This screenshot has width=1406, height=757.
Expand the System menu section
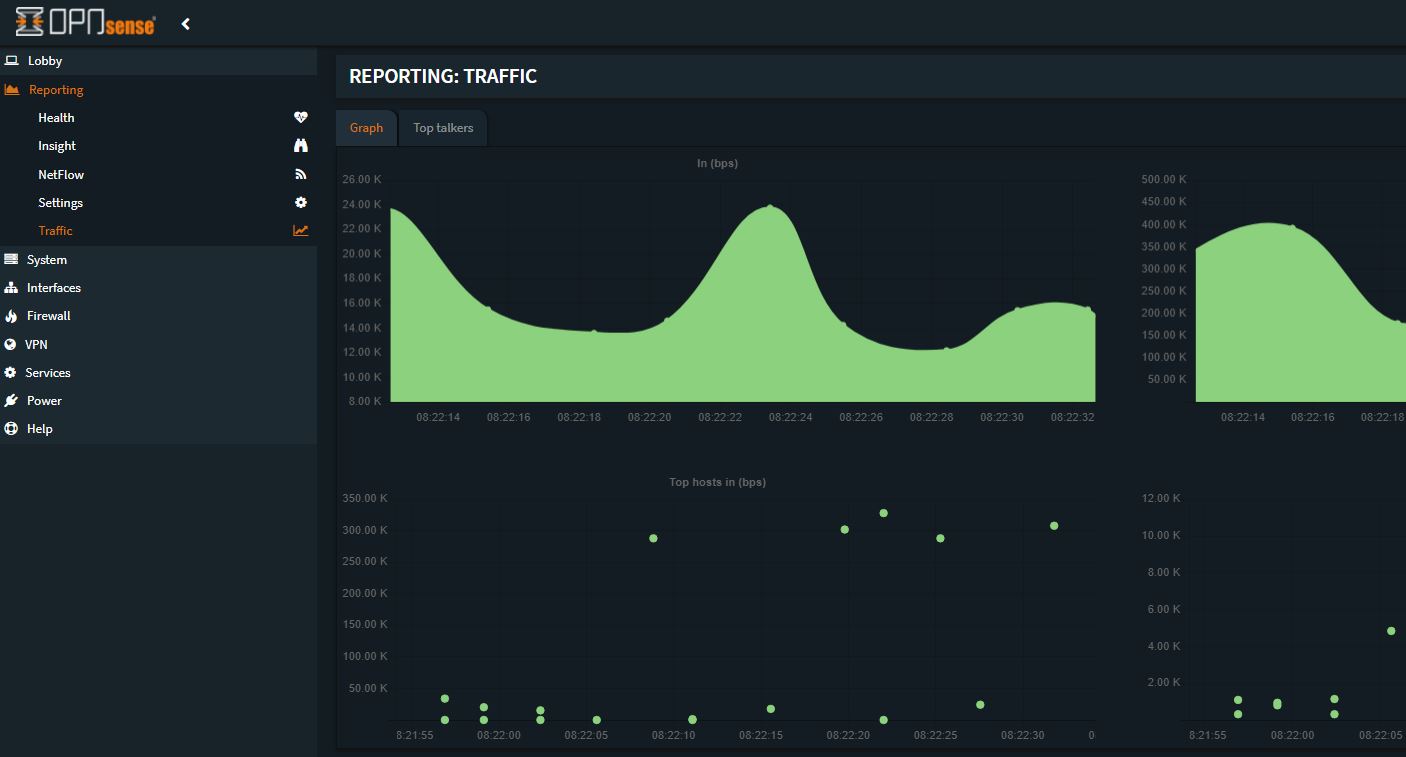(47, 260)
